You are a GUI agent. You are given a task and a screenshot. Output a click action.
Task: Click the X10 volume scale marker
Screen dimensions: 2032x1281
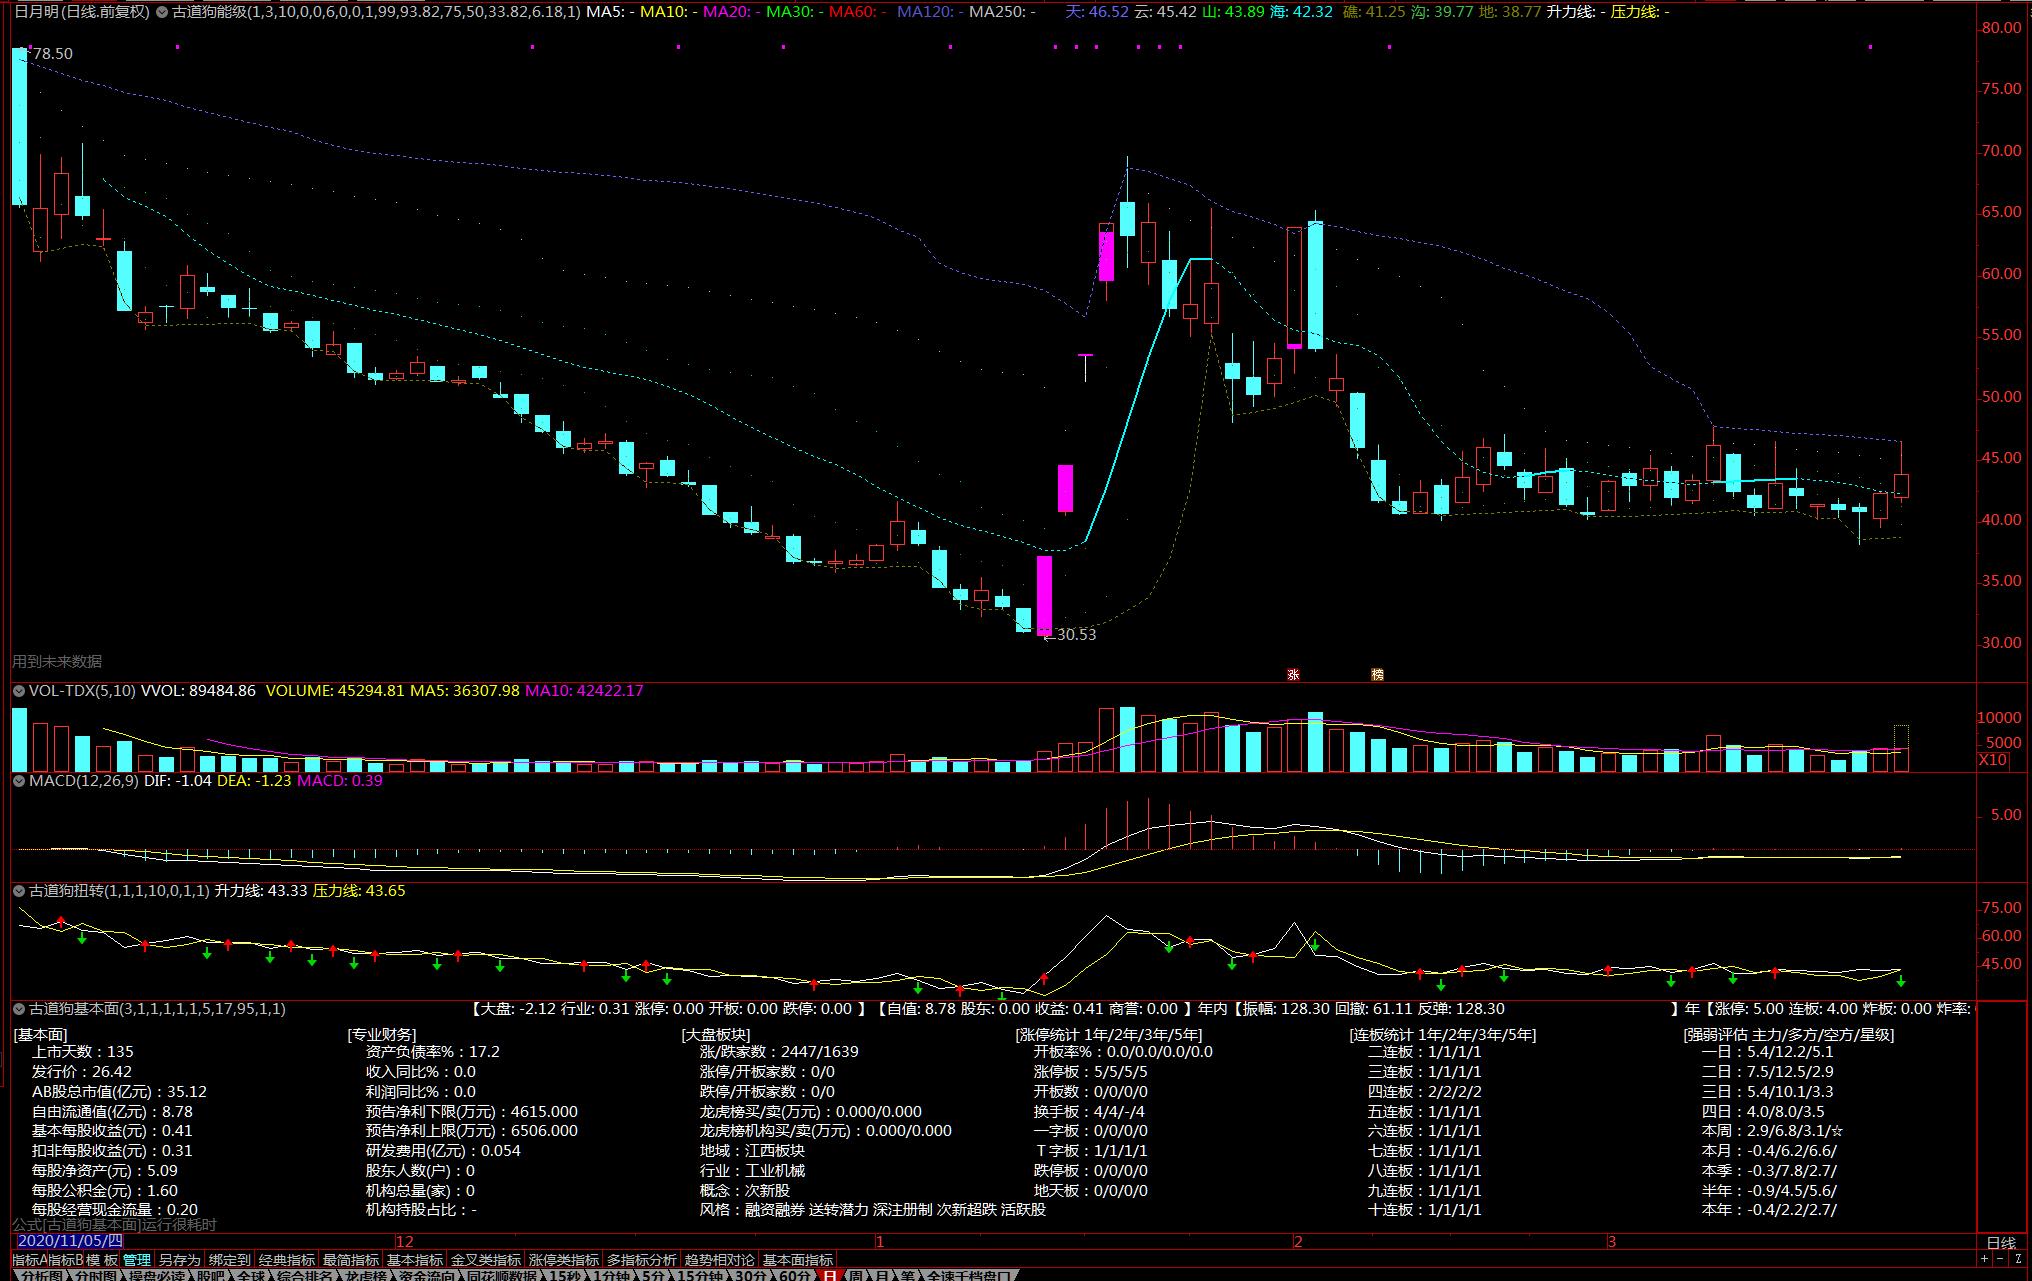[x=1992, y=760]
